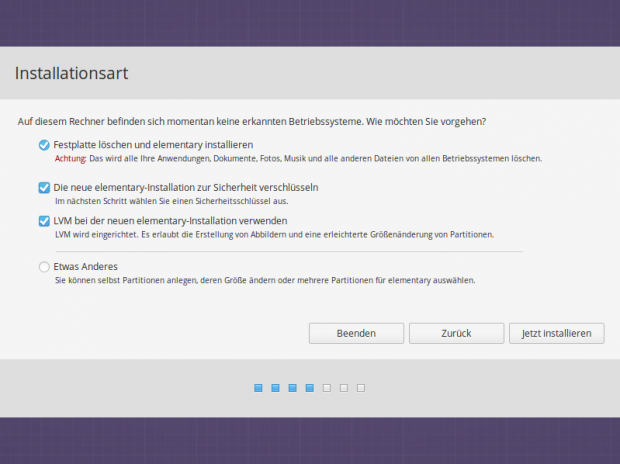Image resolution: width=620 pixels, height=464 pixels.
Task: Go back with the 'Zurück' button
Action: (456, 333)
